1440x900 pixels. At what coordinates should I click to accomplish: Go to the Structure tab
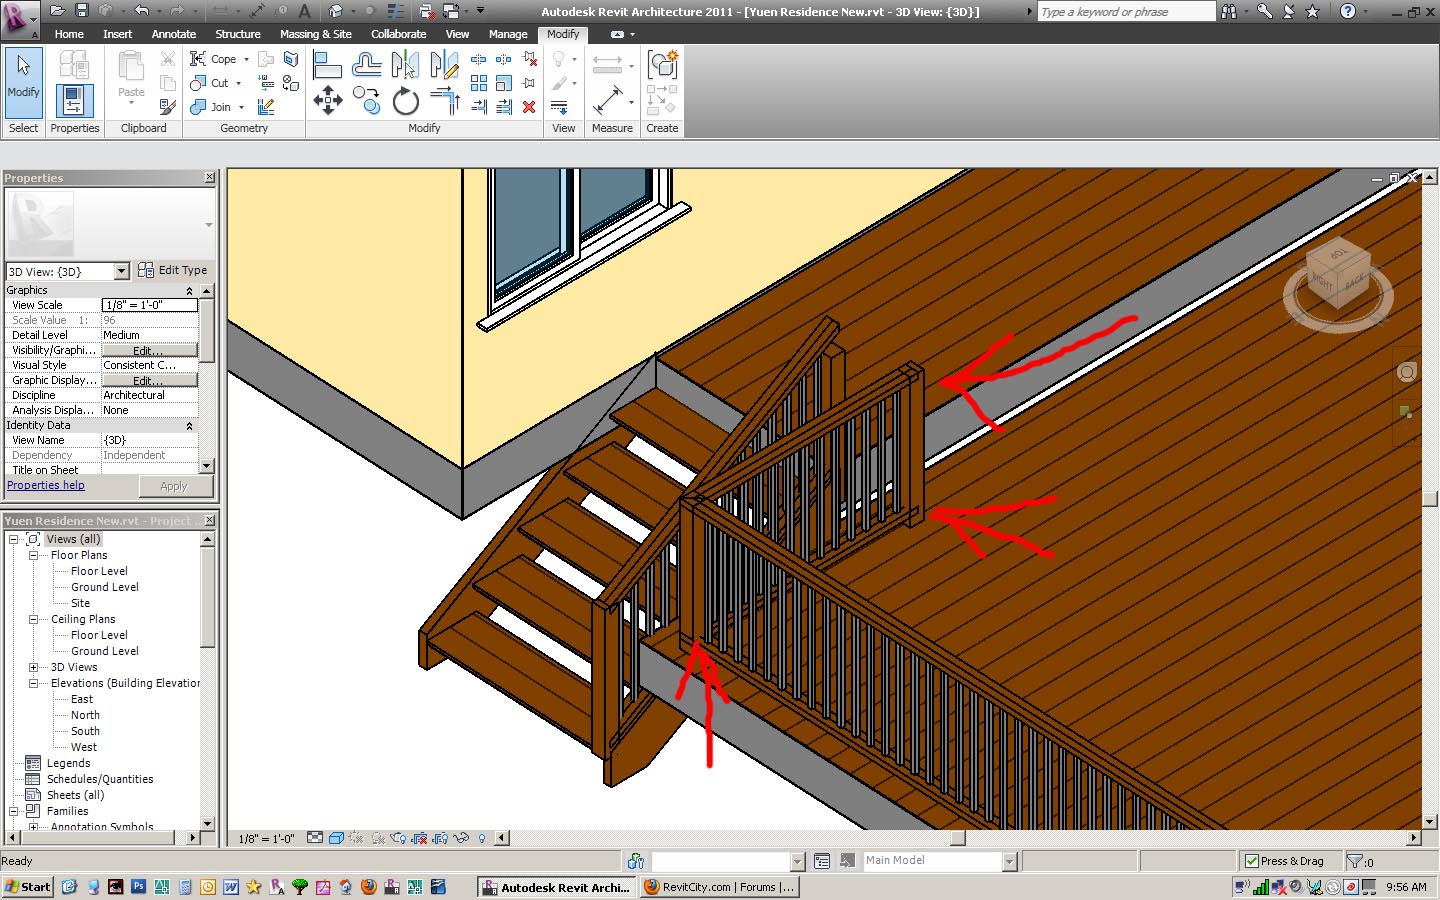coord(238,34)
